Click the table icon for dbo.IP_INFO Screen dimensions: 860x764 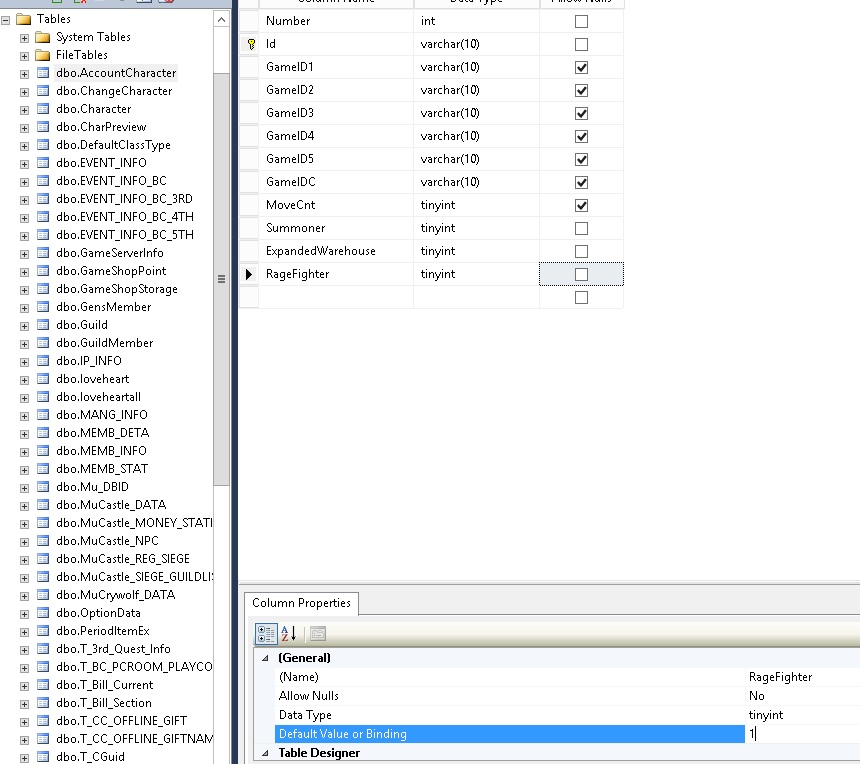click(43, 361)
